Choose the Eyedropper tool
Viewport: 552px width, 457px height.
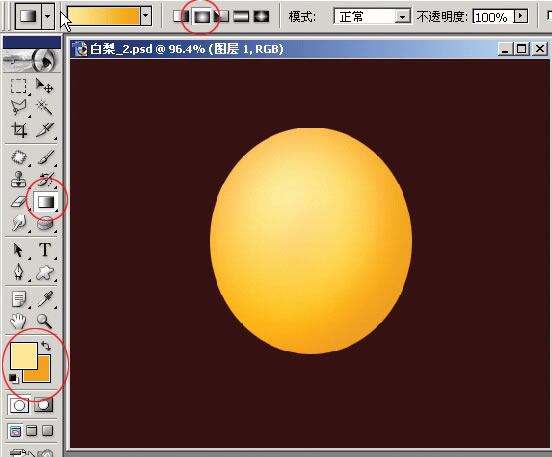click(x=45, y=299)
